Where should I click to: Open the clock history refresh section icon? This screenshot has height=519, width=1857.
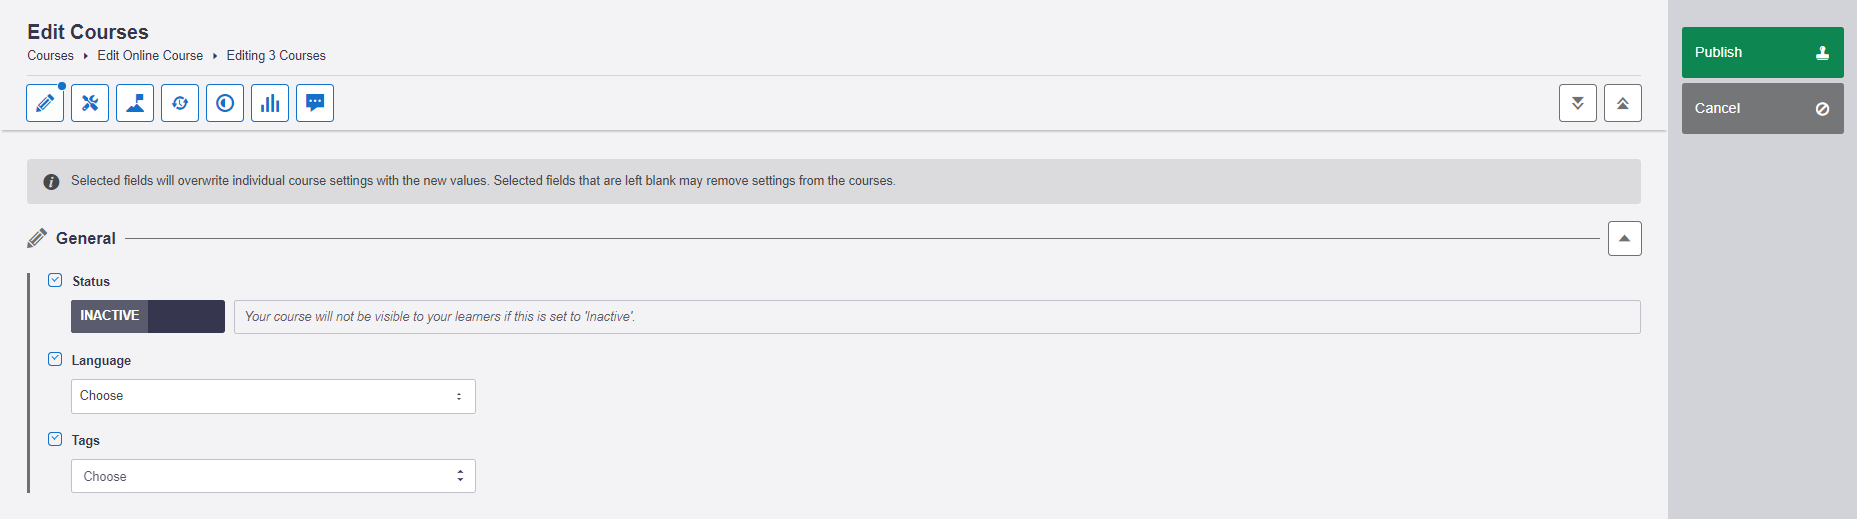click(180, 103)
